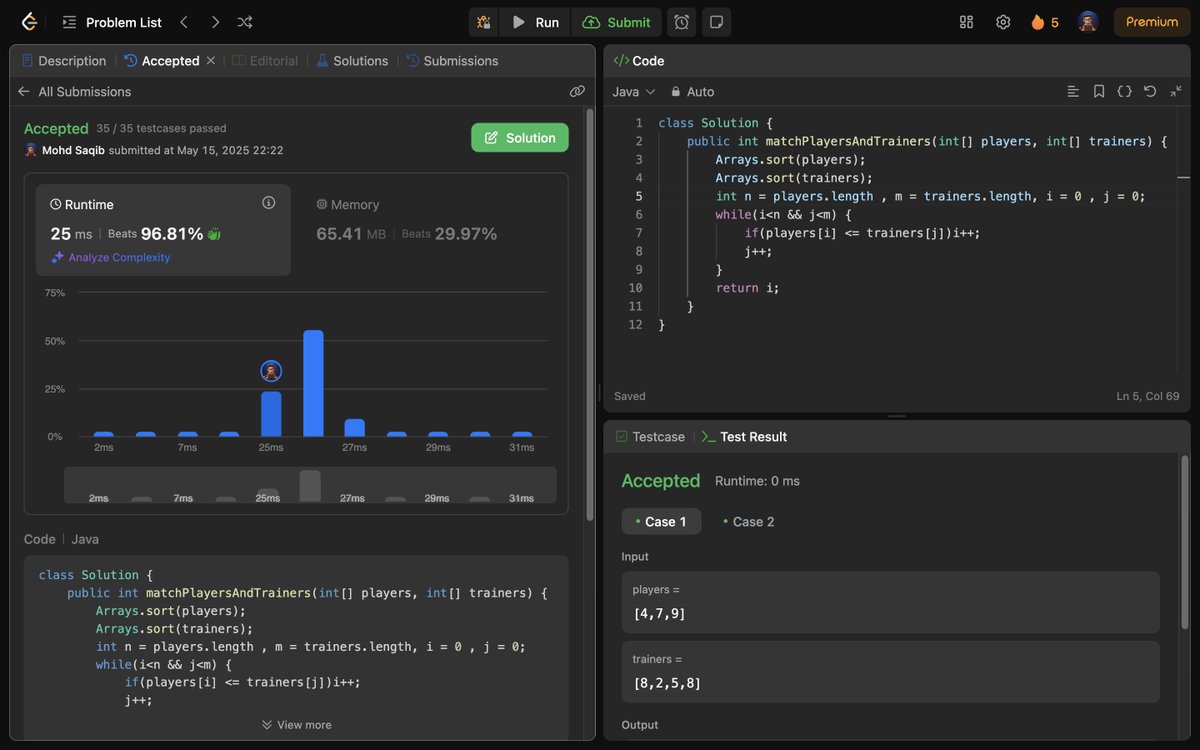
Task: Click the 96.81% beats value
Action: pyautogui.click(x=172, y=233)
